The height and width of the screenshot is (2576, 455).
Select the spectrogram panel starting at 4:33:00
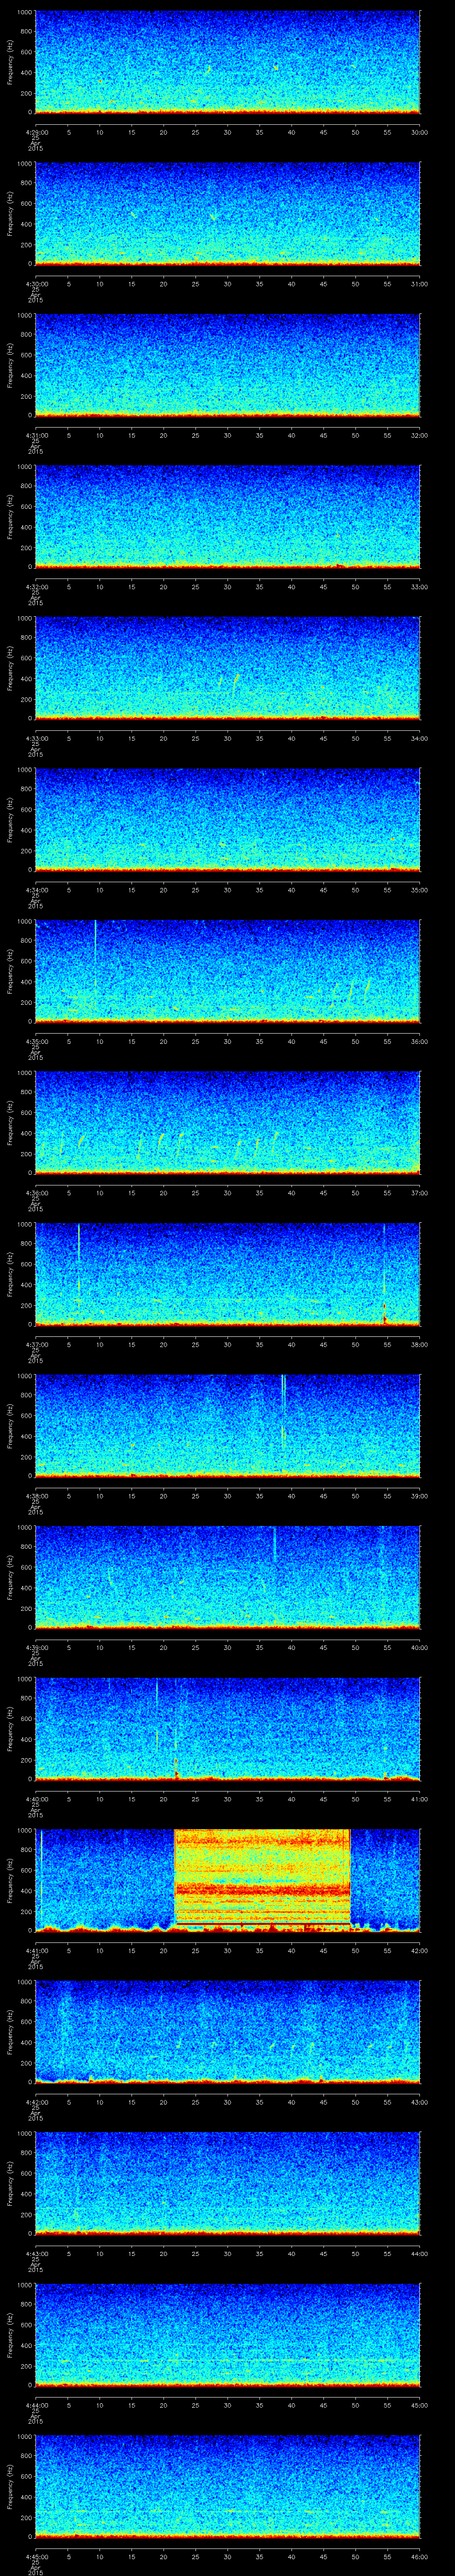[x=227, y=669]
